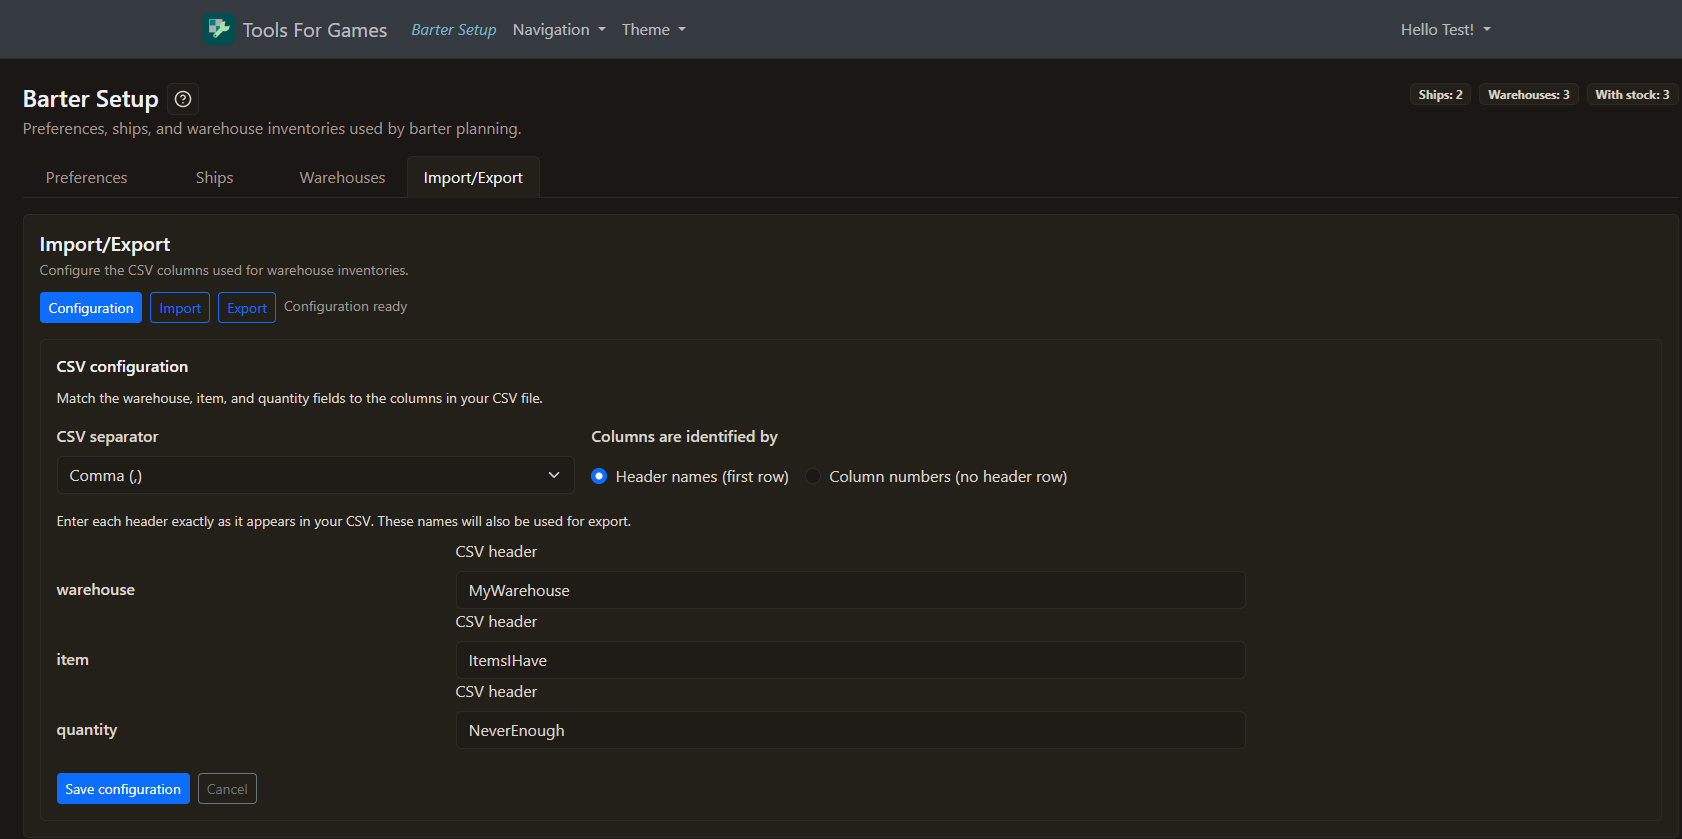Click the CSV separator label
The image size is (1682, 839).
tap(107, 437)
